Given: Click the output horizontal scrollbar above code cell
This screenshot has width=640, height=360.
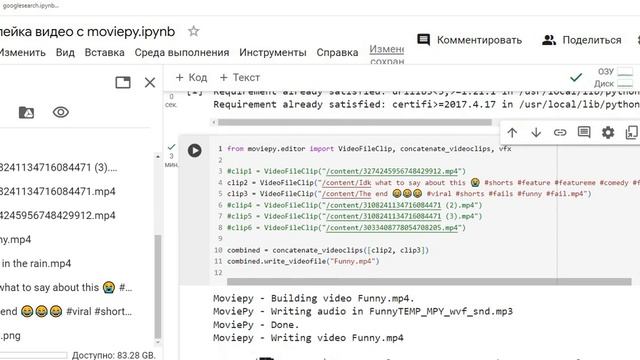Looking at the screenshot, I should (x=355, y=122).
